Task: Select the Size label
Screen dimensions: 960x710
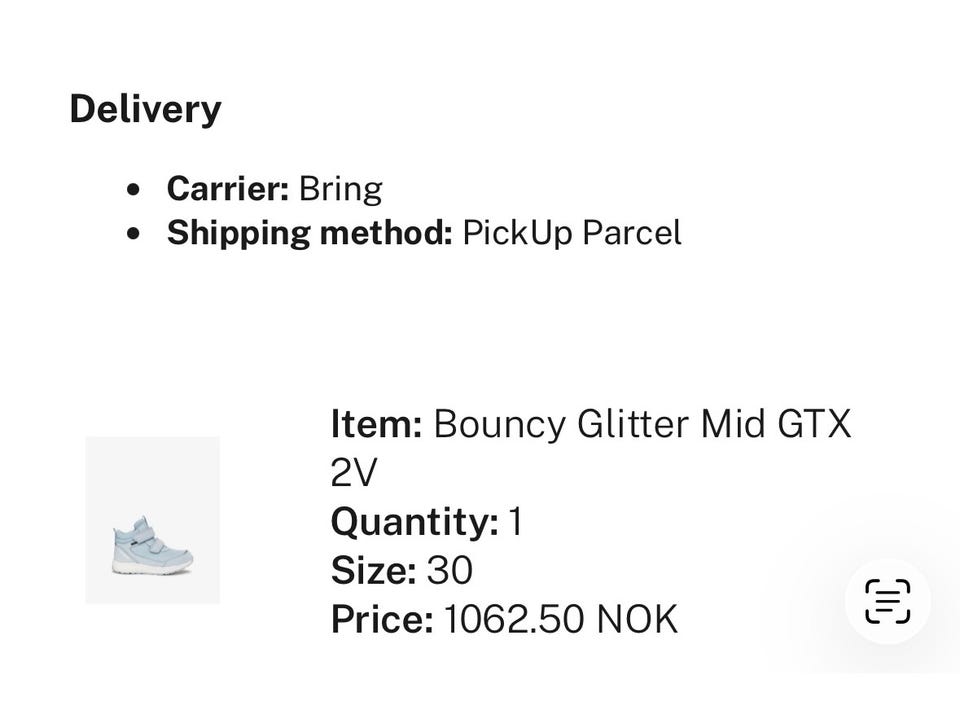Action: pos(373,570)
